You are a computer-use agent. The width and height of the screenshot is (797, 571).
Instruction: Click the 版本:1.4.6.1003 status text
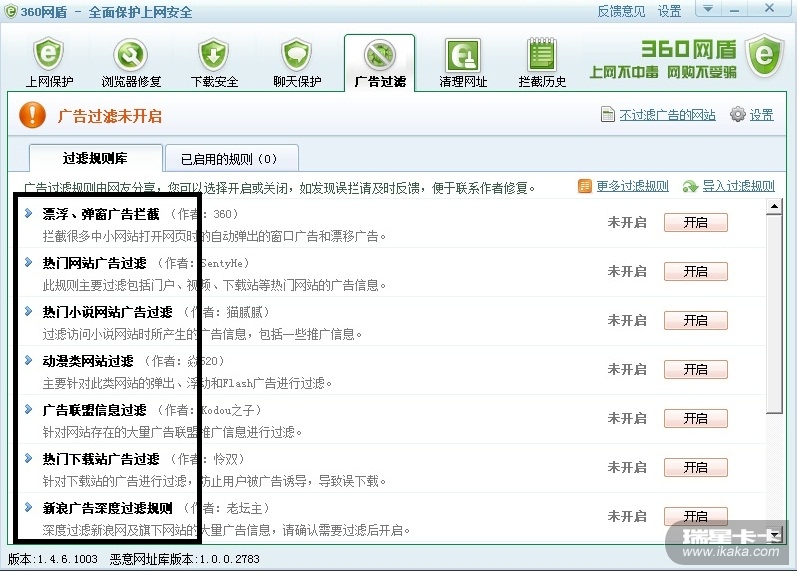(52, 559)
